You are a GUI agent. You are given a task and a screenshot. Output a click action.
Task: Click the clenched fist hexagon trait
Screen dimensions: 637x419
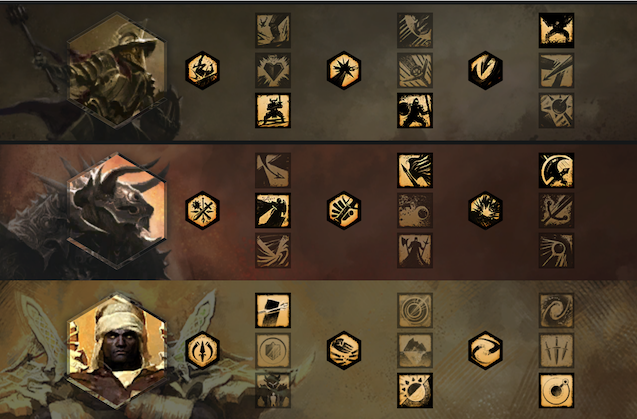(x=344, y=211)
